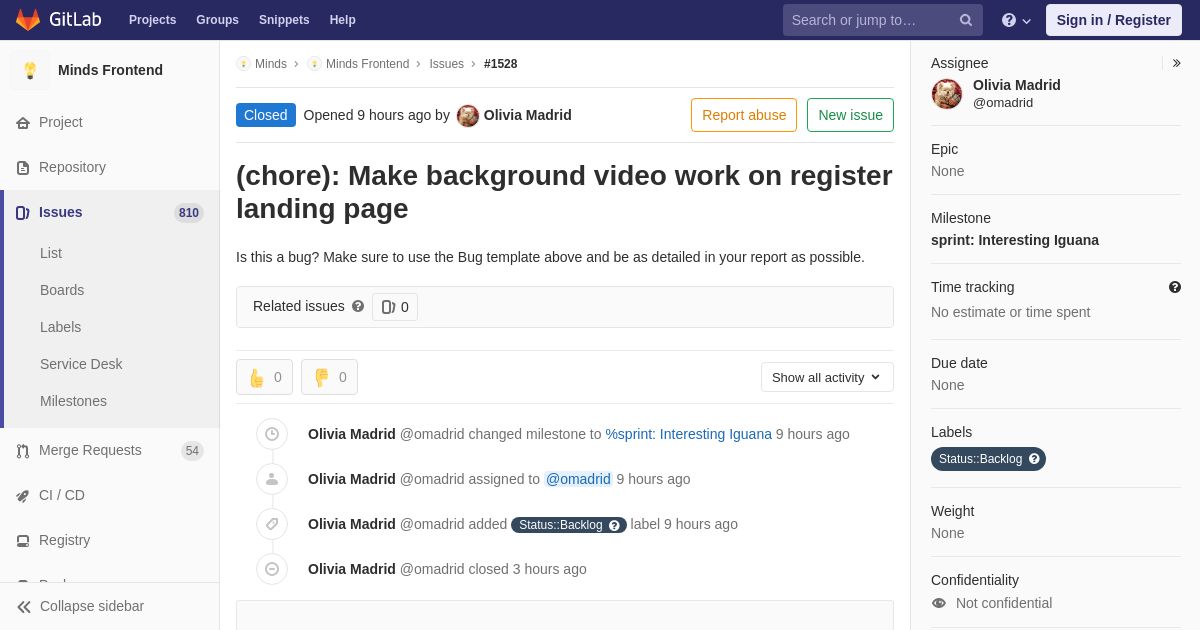Open Labels in sidebar
The image size is (1200, 630).
point(61,327)
